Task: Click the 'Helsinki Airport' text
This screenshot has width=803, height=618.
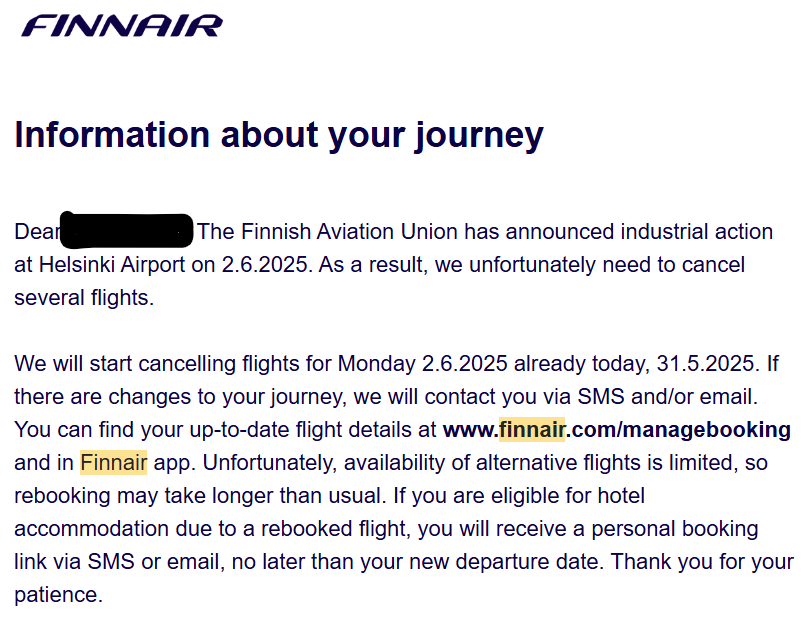Action: pos(112,265)
